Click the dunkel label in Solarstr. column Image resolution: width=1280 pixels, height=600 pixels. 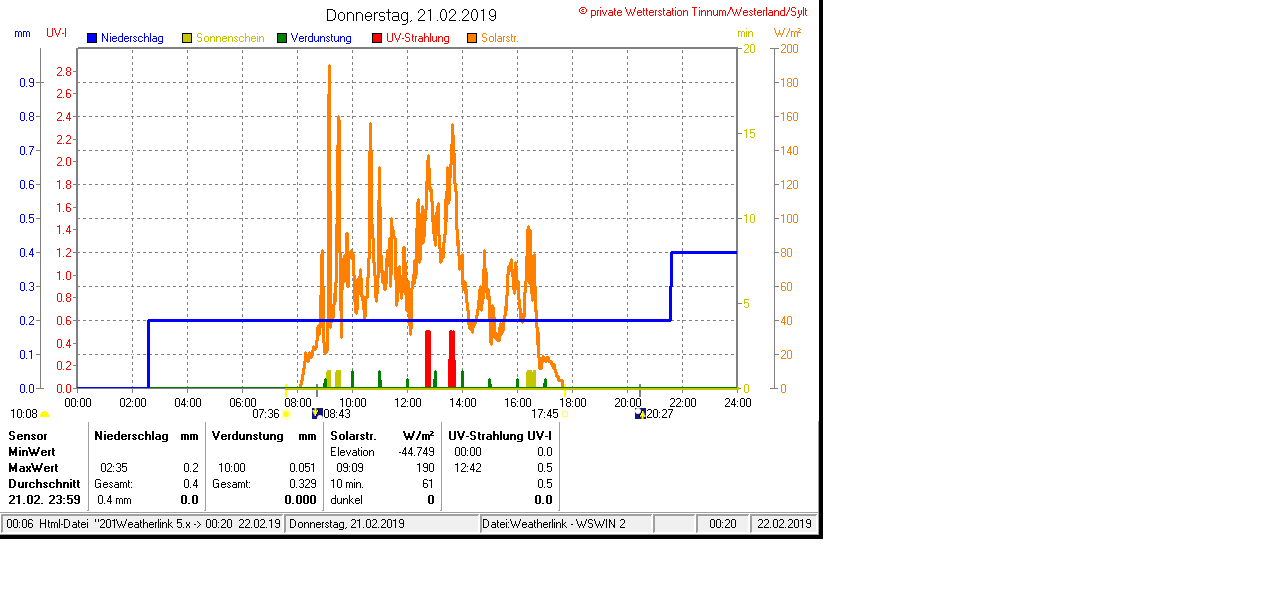pos(346,500)
